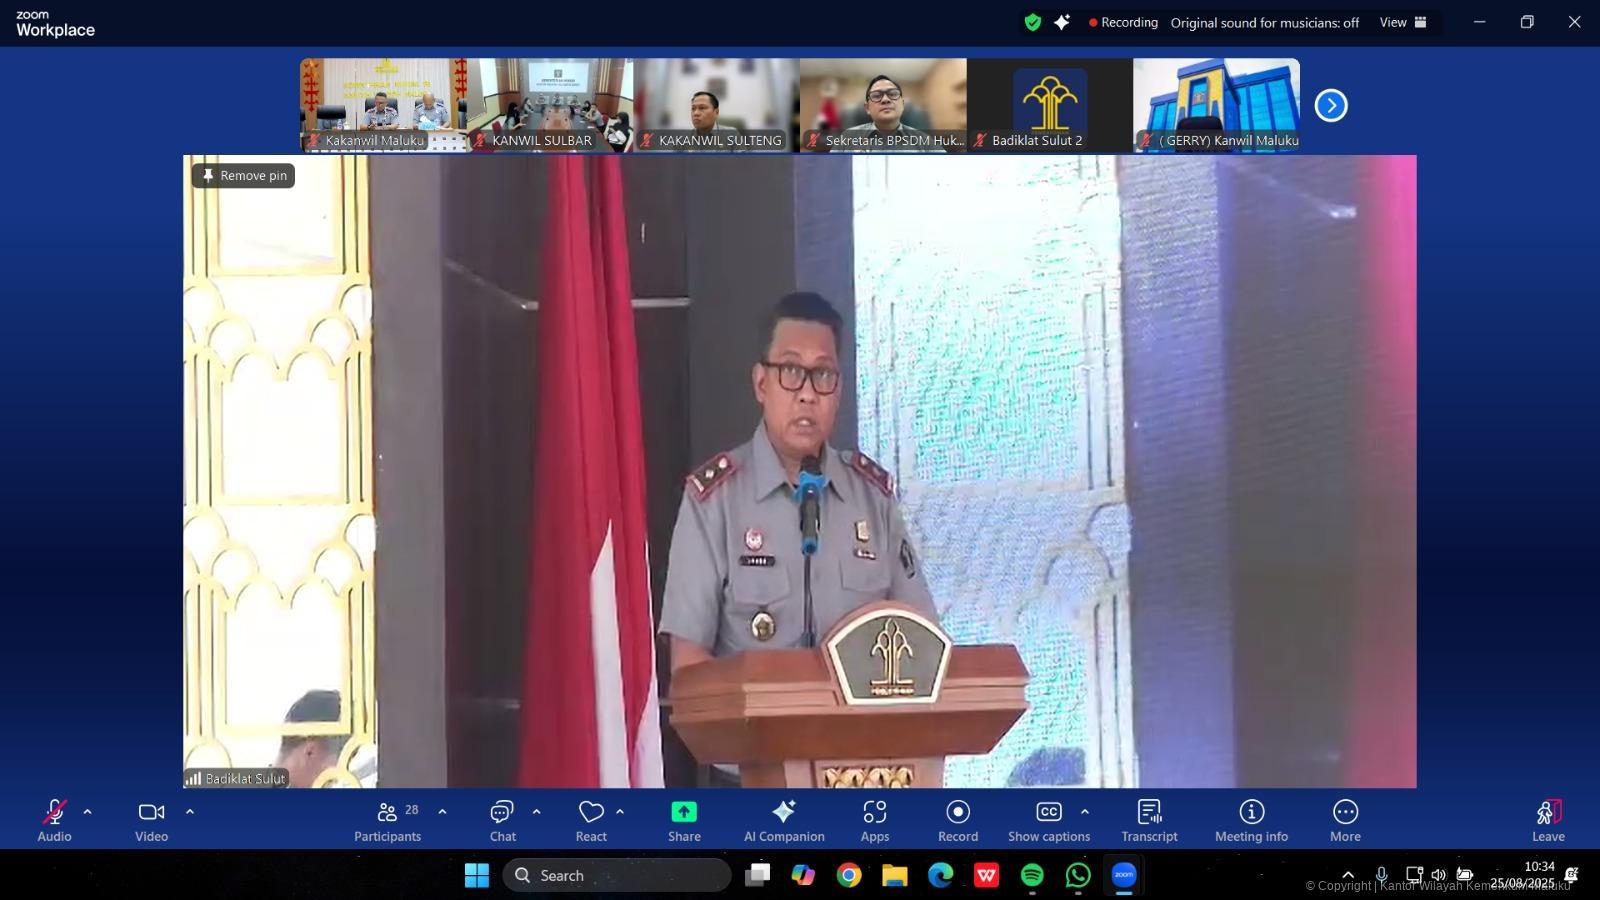
Task: Open the React emoji panel
Action: click(591, 820)
